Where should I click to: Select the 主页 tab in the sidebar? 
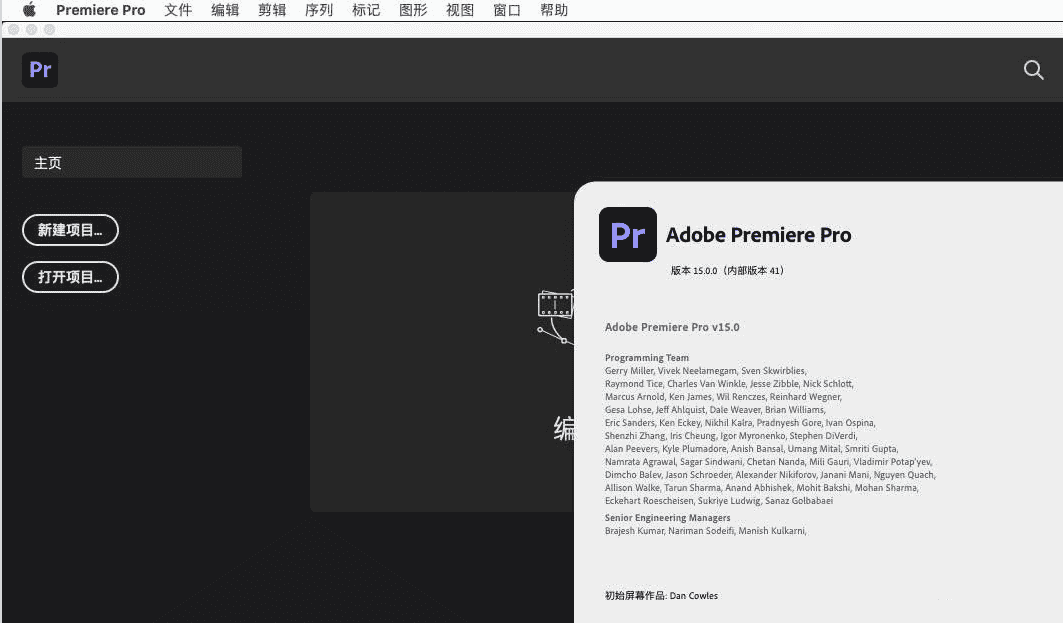point(131,162)
